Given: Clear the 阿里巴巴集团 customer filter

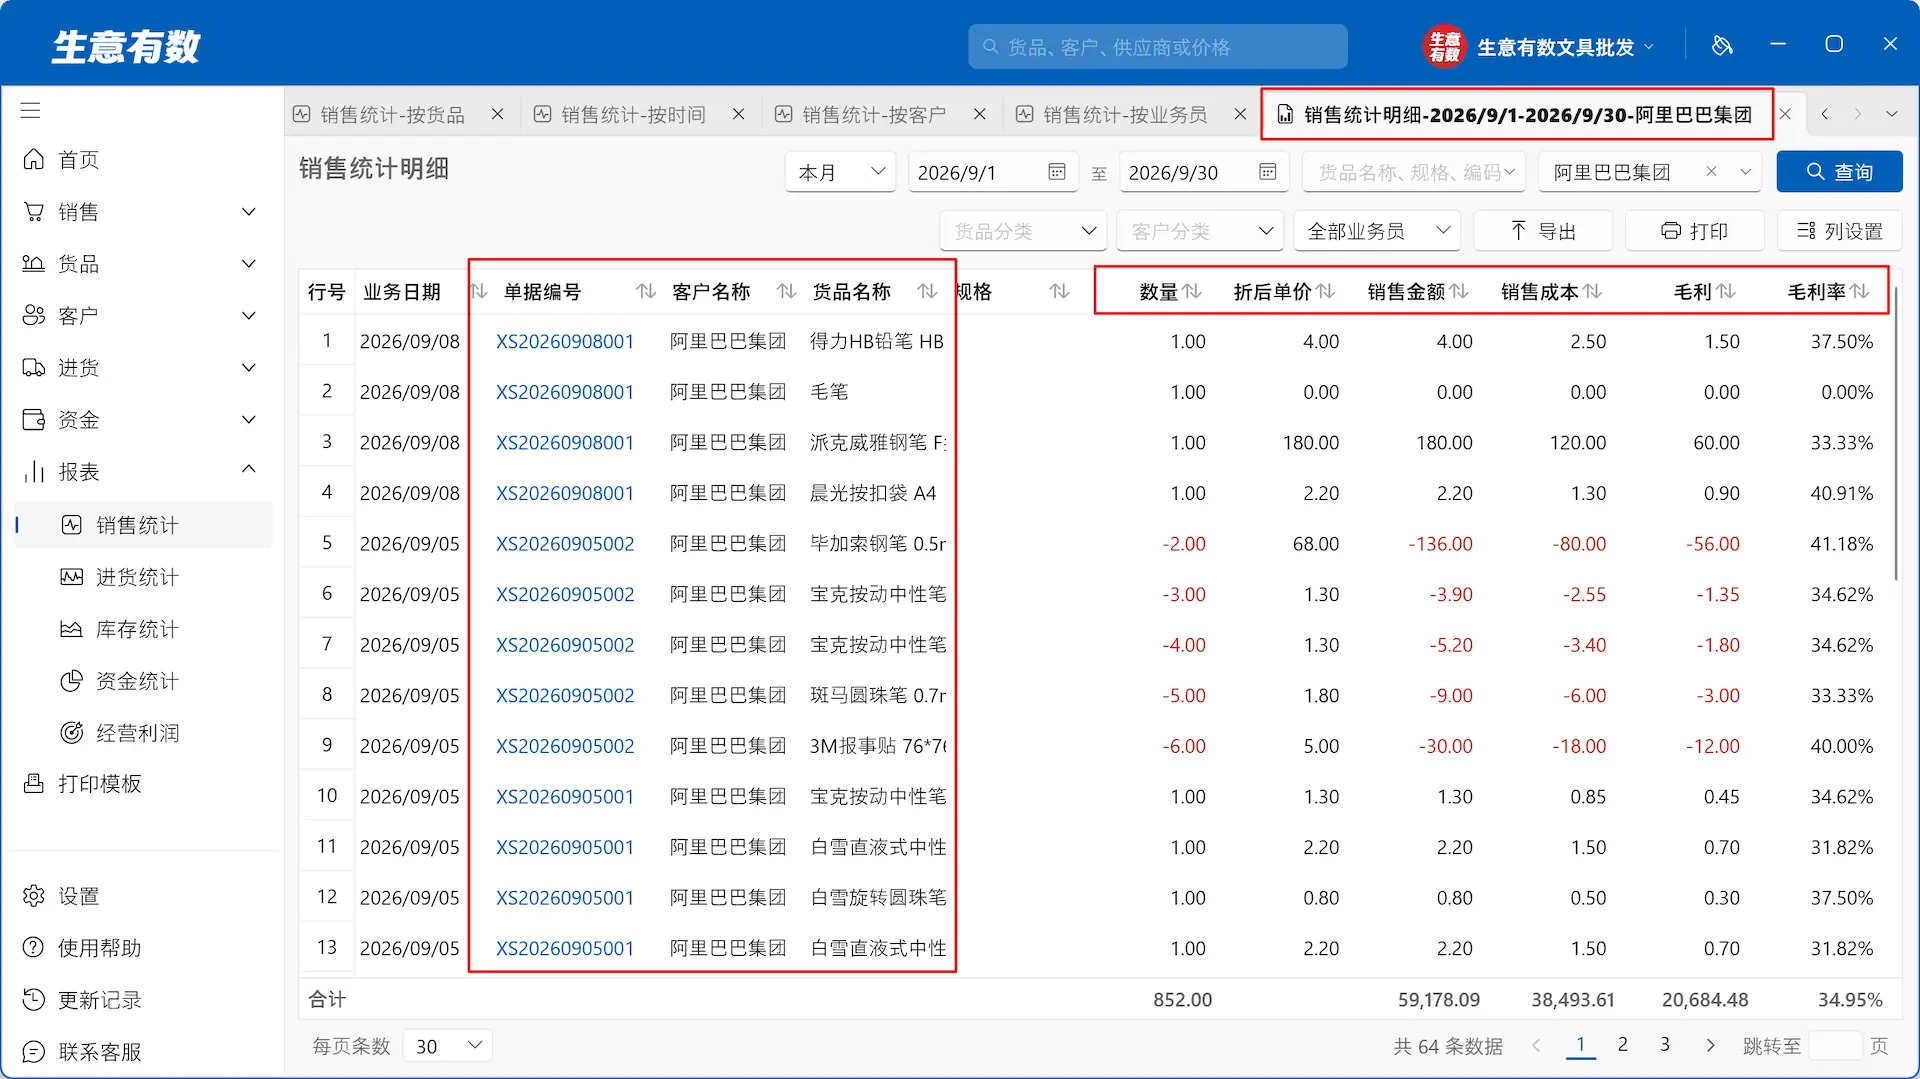Looking at the screenshot, I should coord(1712,172).
